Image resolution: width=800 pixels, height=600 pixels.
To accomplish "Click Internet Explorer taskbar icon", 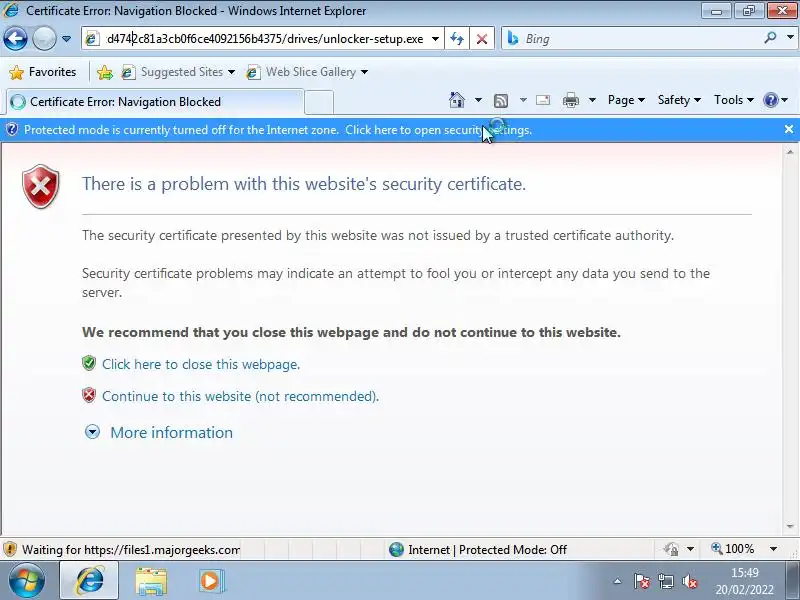I will click(x=90, y=581).
